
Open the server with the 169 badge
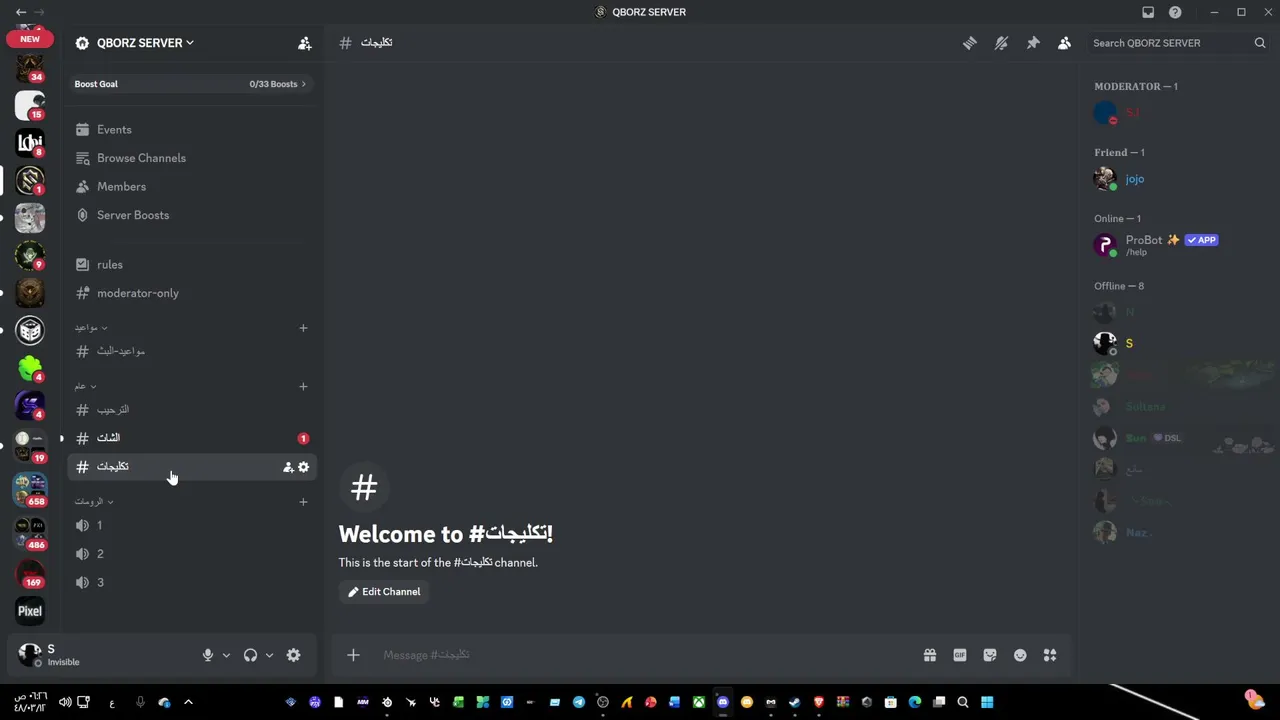point(30,573)
